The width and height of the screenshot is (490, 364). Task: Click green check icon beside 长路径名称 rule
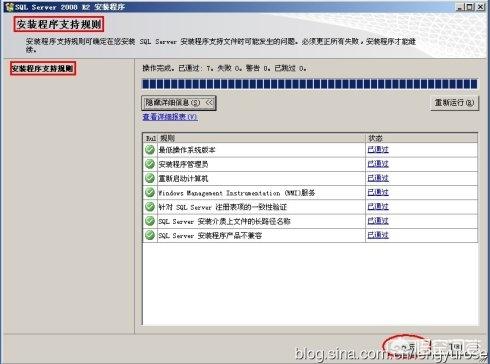click(150, 221)
